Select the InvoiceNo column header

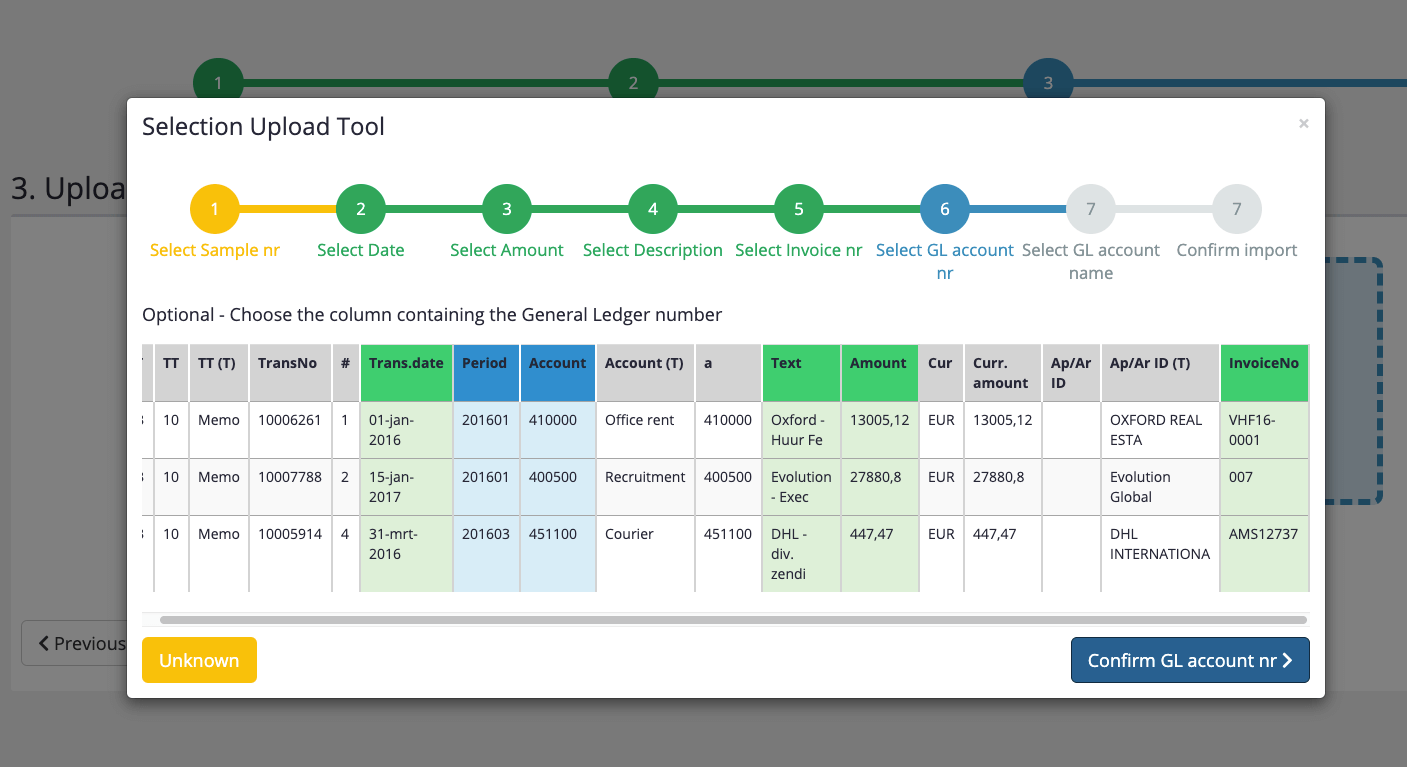[x=1264, y=364]
